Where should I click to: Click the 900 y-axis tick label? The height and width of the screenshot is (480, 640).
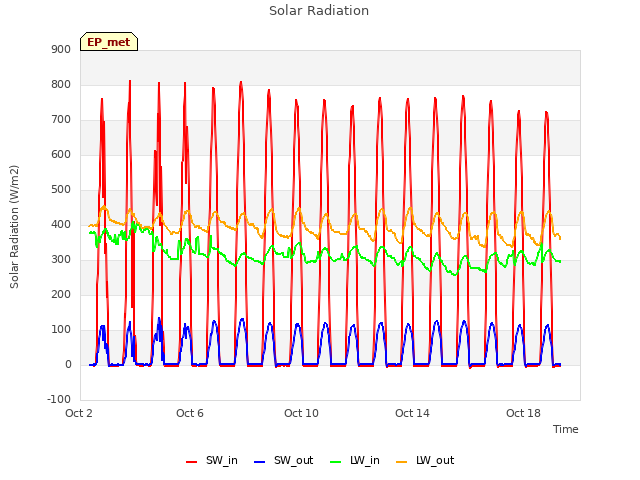tap(61, 49)
